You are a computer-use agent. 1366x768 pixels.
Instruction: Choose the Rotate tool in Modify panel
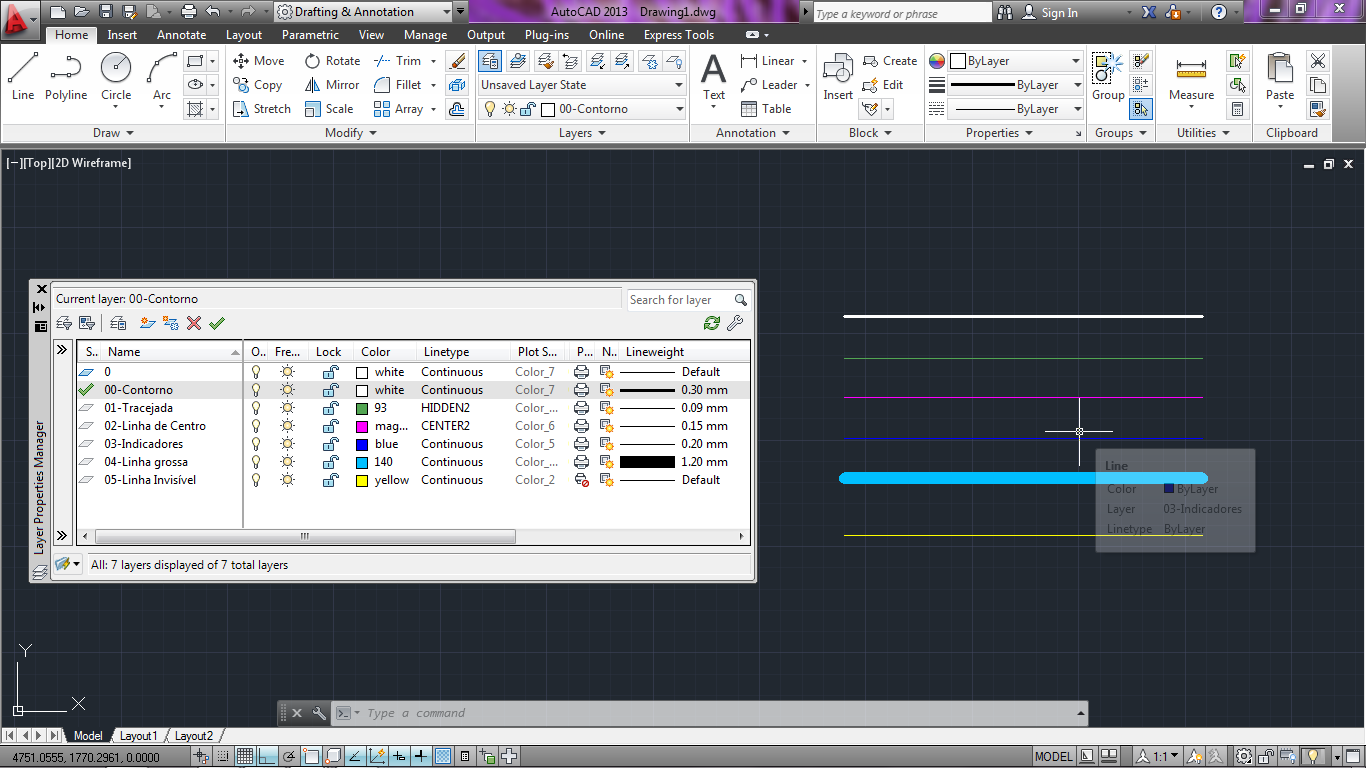click(332, 61)
